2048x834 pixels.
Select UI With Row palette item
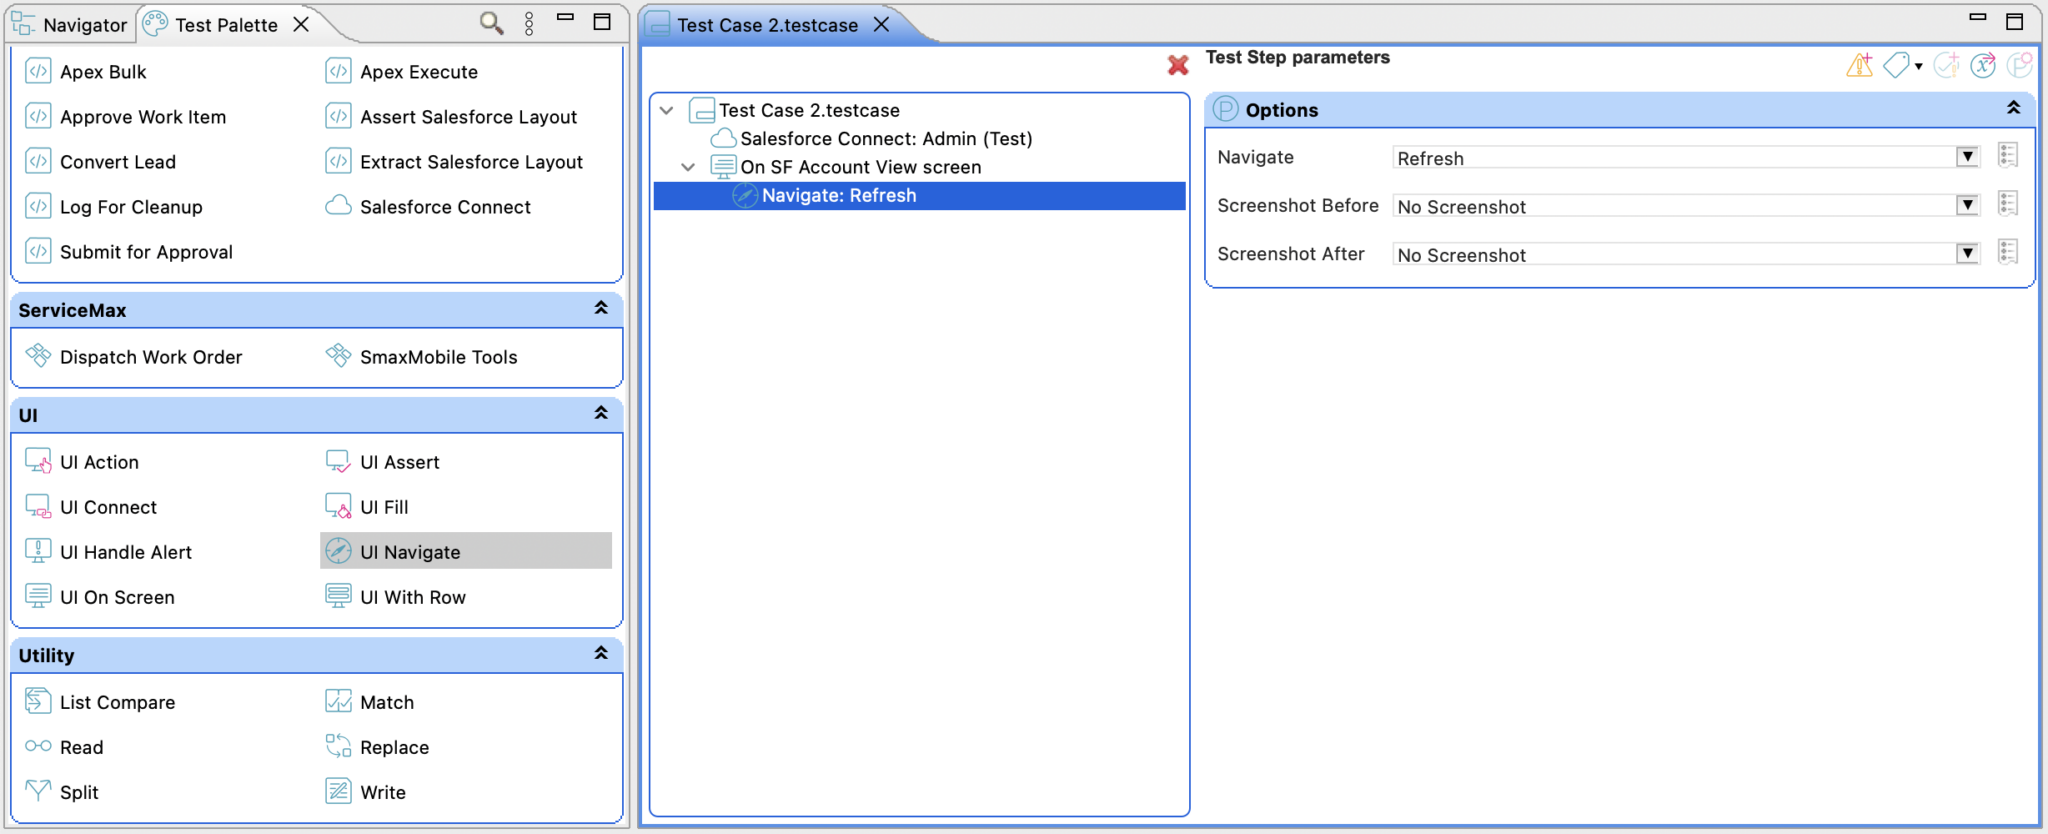[x=396, y=597]
